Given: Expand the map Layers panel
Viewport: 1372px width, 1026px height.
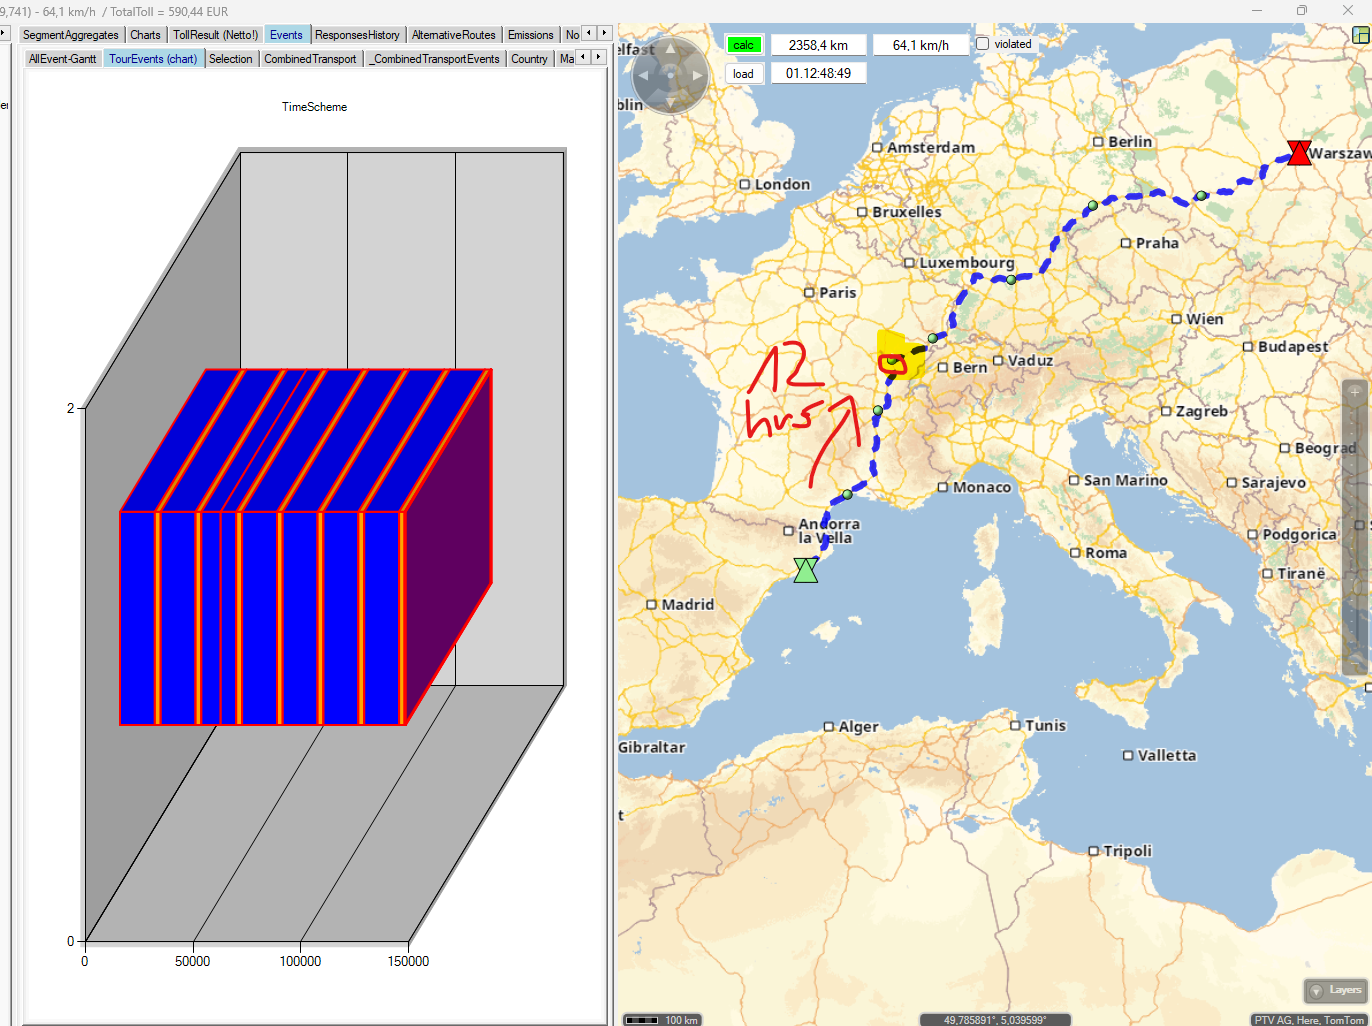Looking at the screenshot, I should tap(1336, 990).
